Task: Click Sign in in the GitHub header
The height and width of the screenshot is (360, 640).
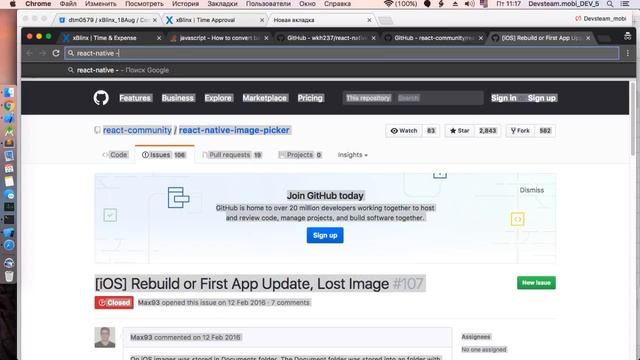Action: tap(504, 98)
